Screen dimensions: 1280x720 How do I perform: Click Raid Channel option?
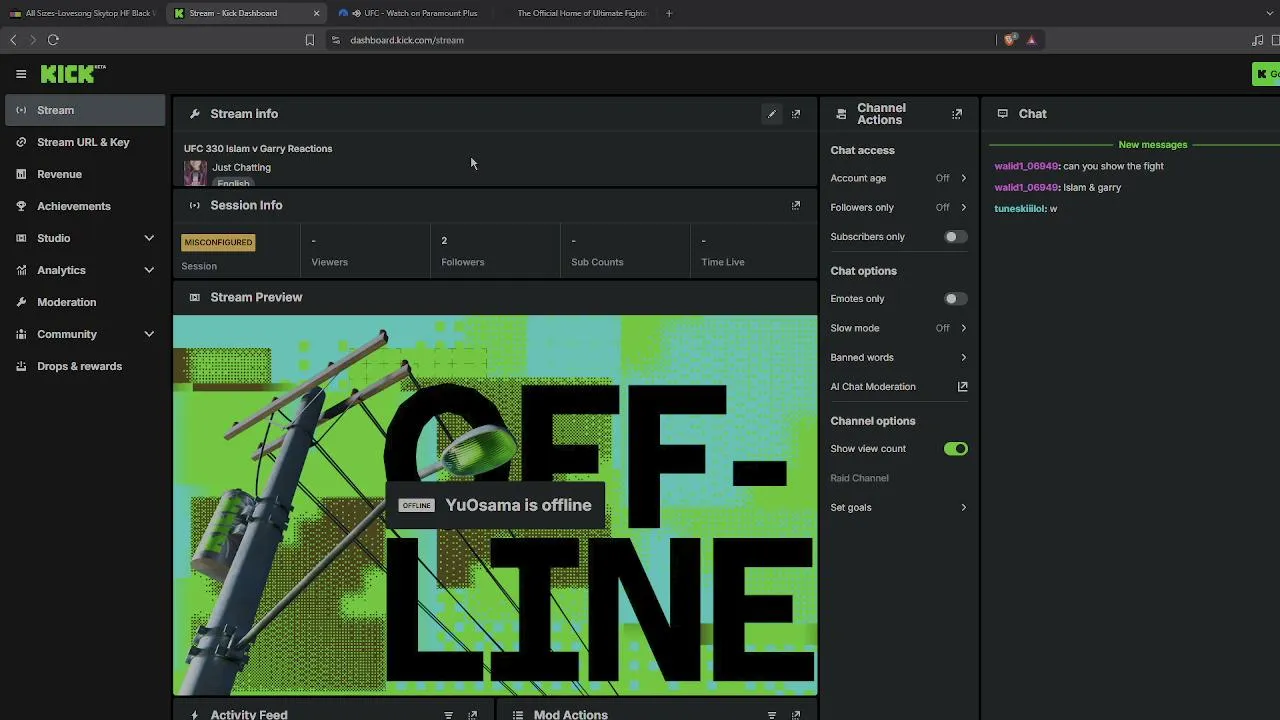click(859, 478)
